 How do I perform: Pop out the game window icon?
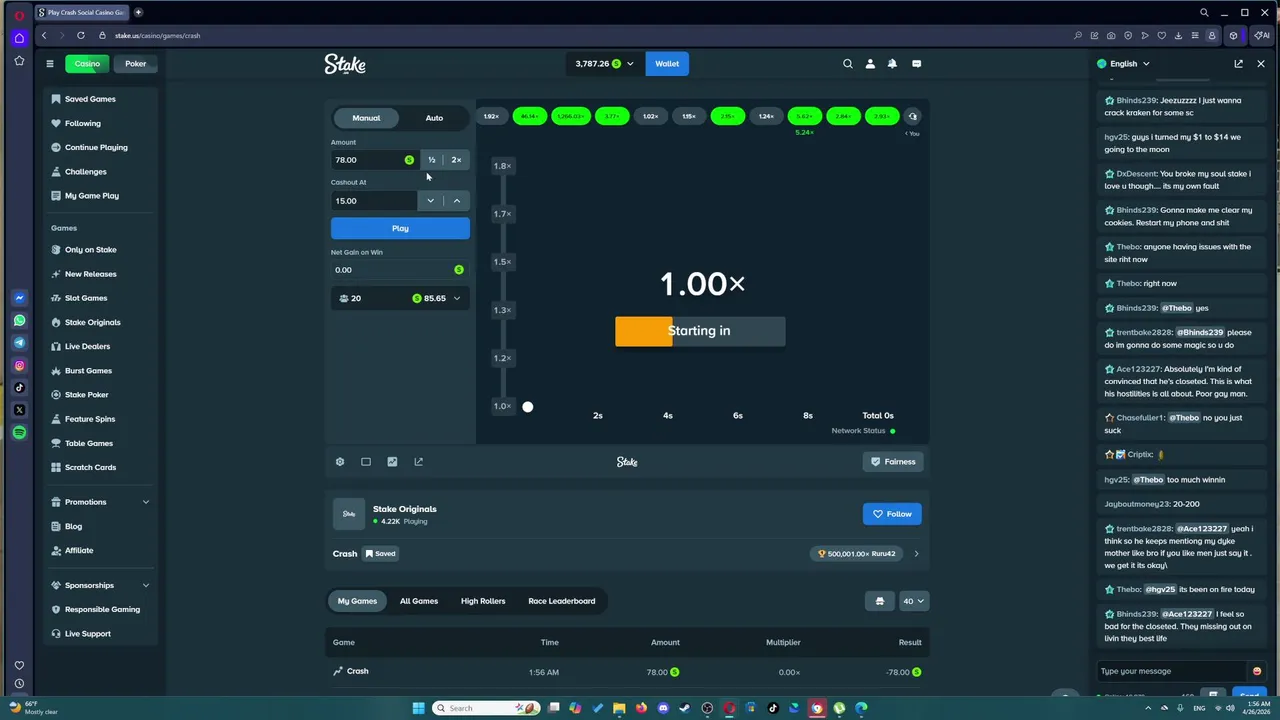tap(418, 462)
